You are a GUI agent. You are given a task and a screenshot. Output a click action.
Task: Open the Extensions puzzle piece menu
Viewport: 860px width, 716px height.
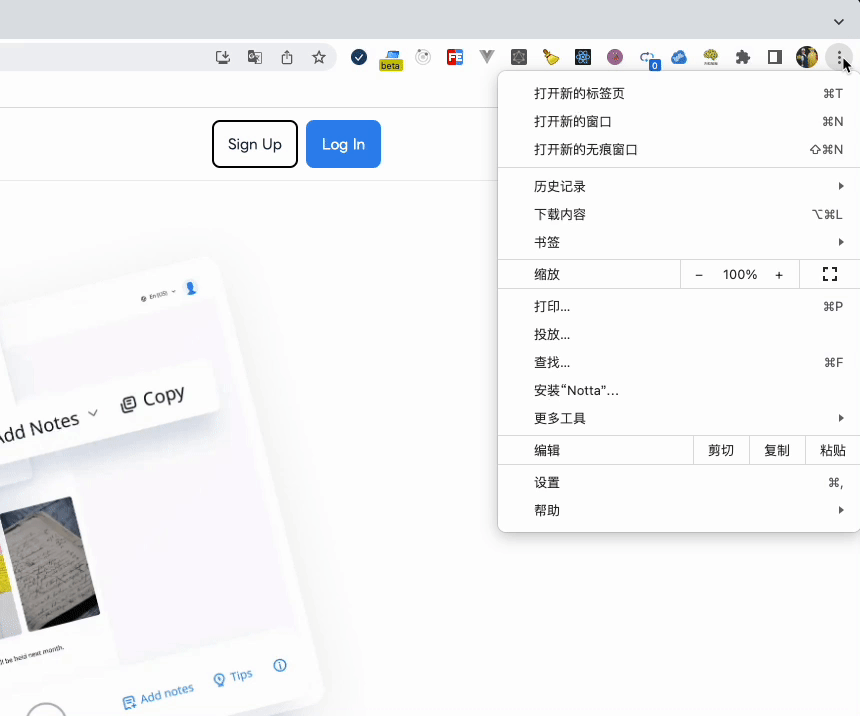point(743,57)
